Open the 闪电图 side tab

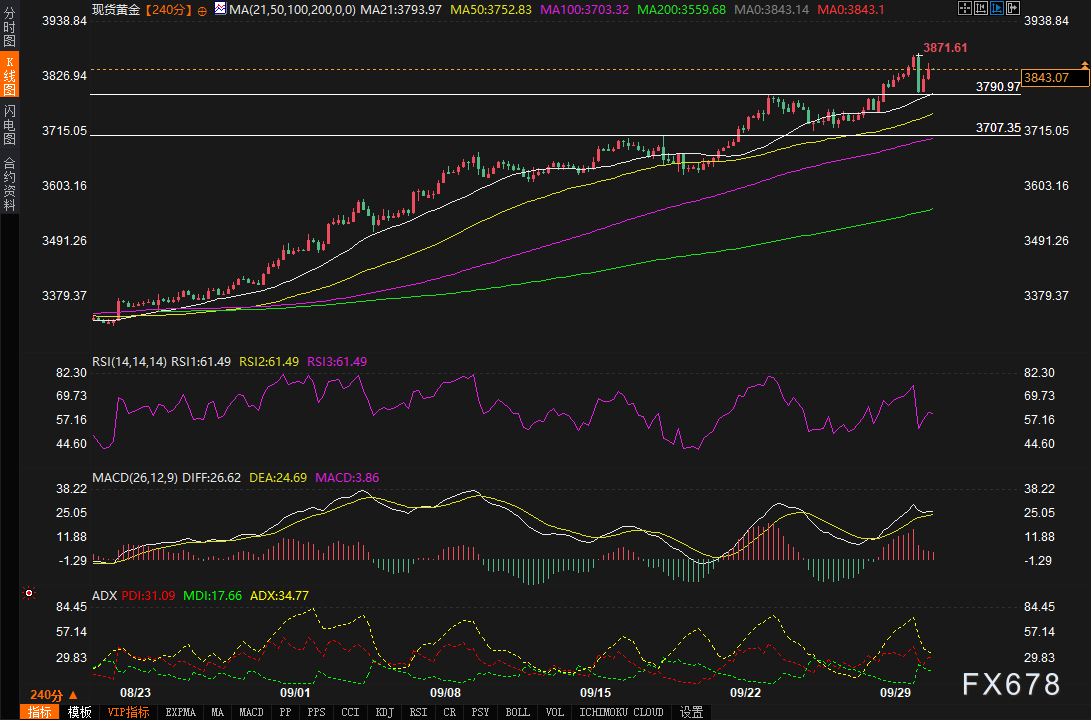[9, 124]
